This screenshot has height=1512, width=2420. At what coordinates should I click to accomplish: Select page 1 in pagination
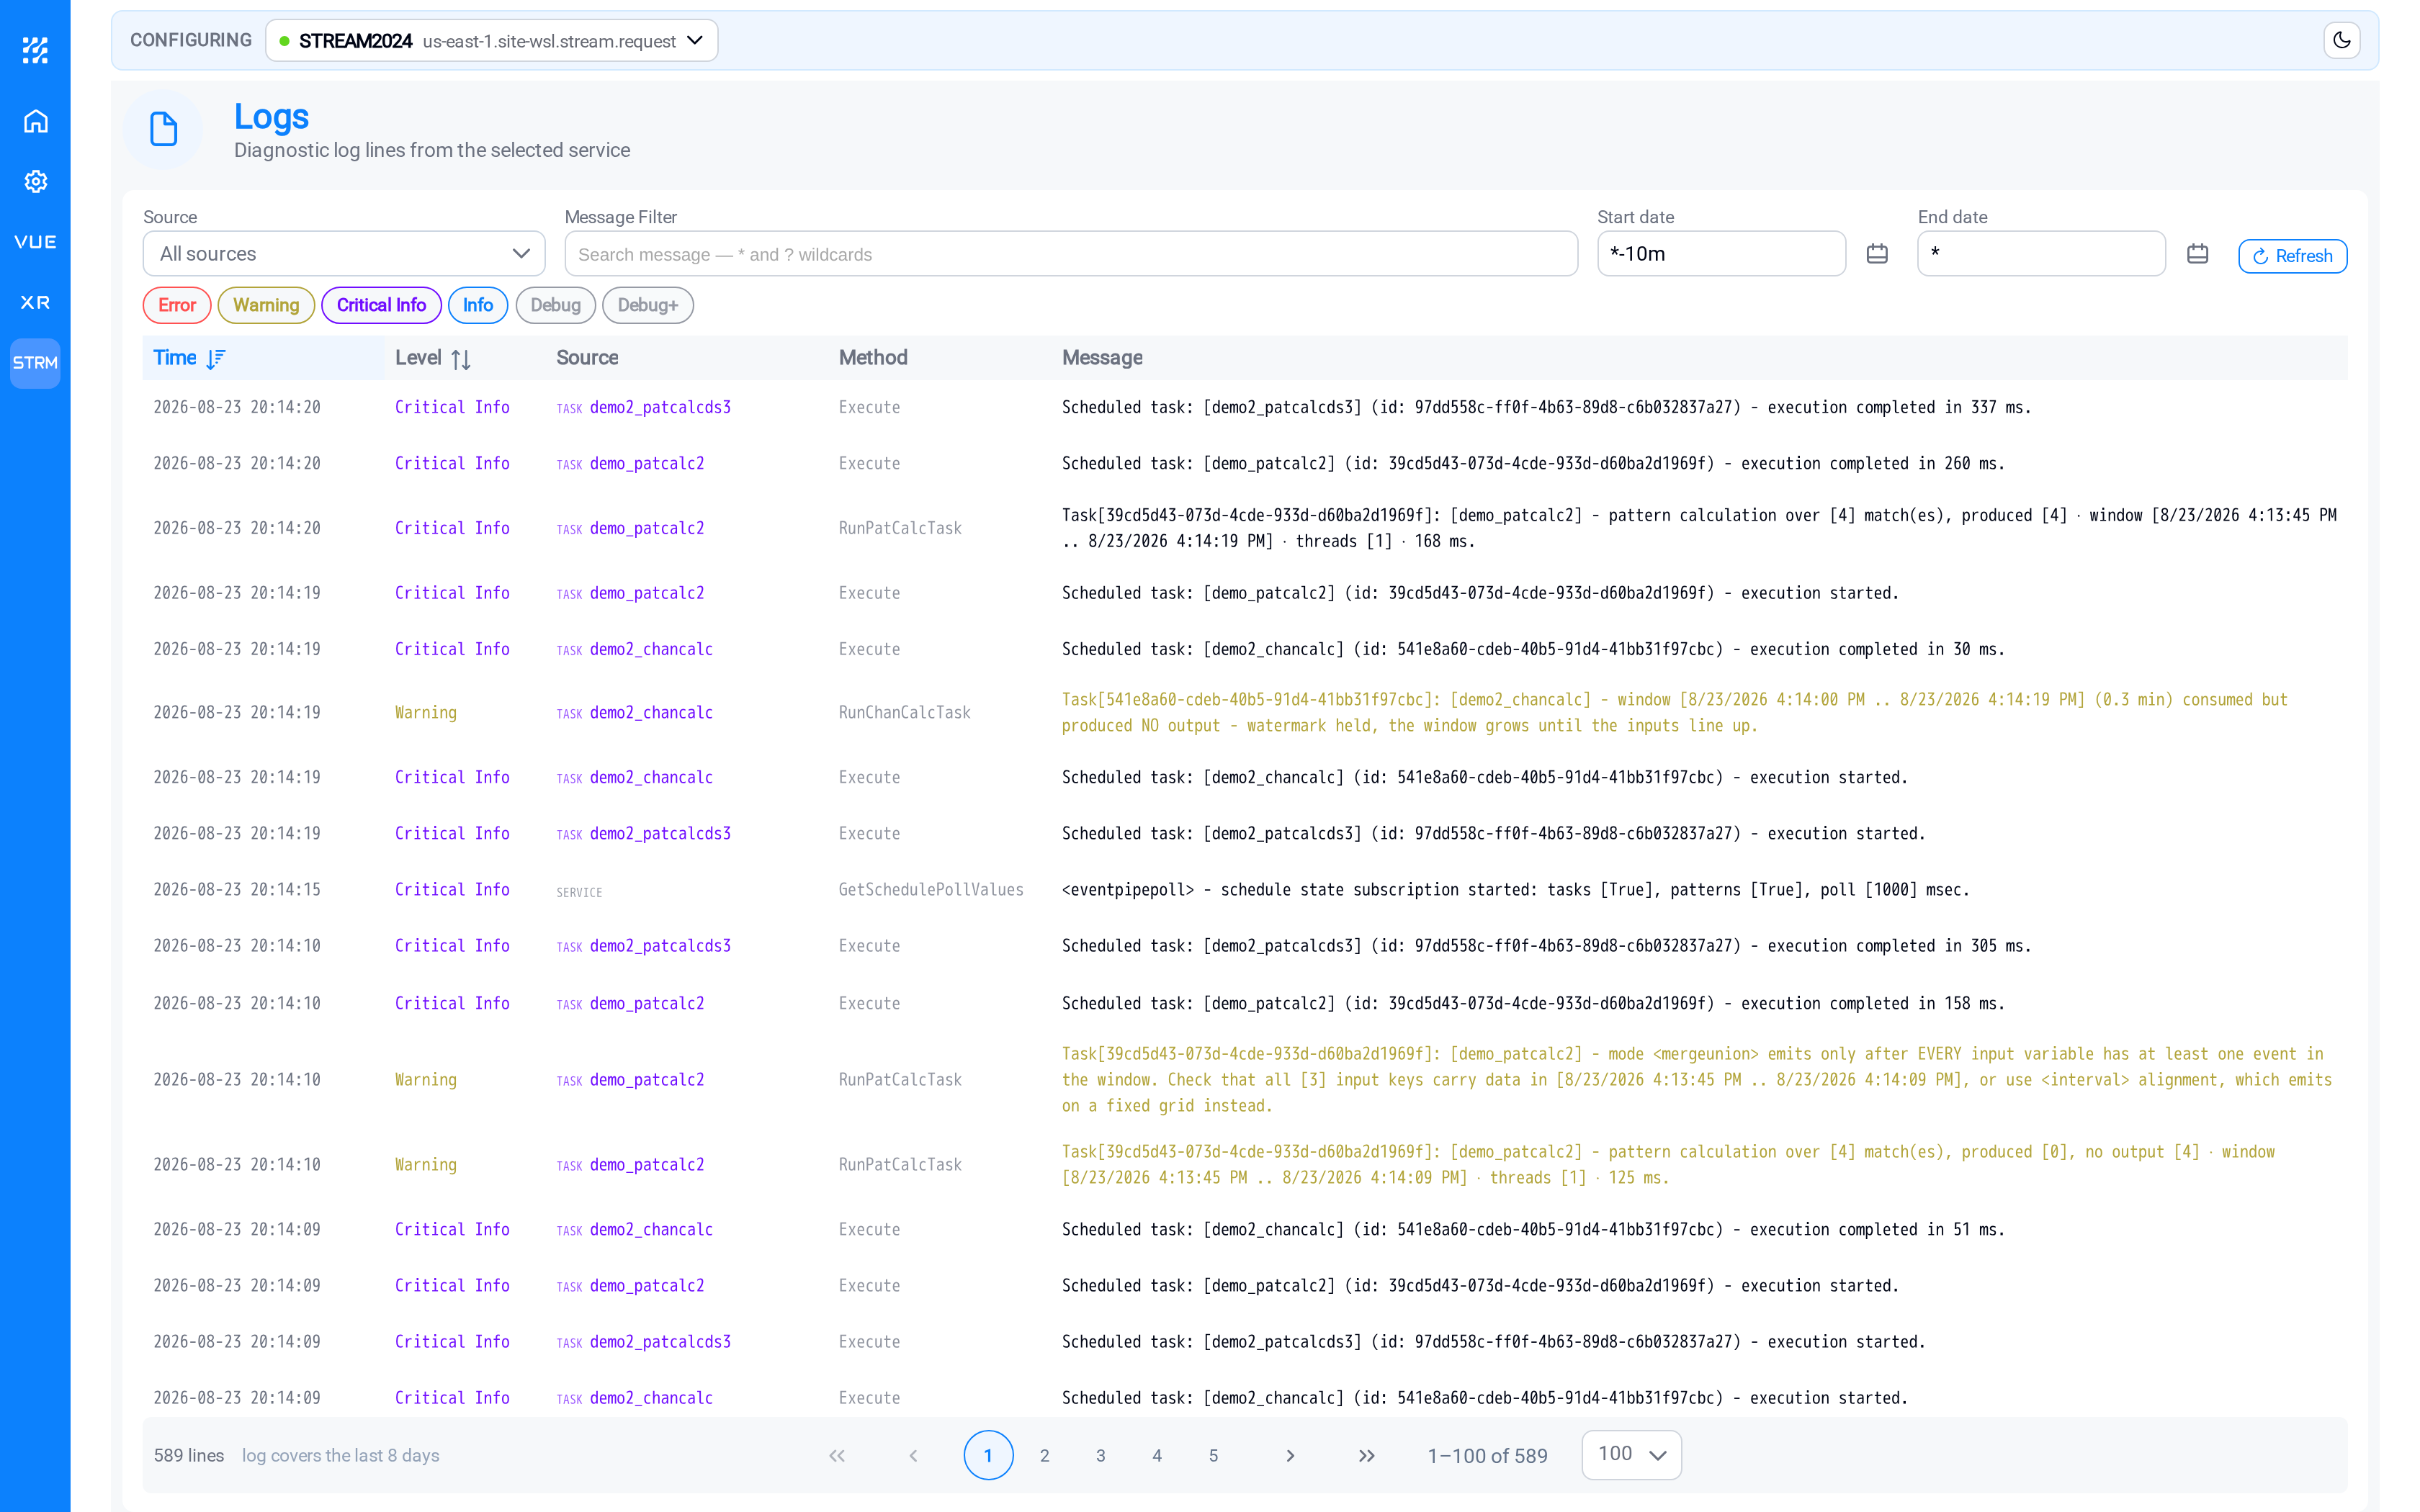[988, 1456]
